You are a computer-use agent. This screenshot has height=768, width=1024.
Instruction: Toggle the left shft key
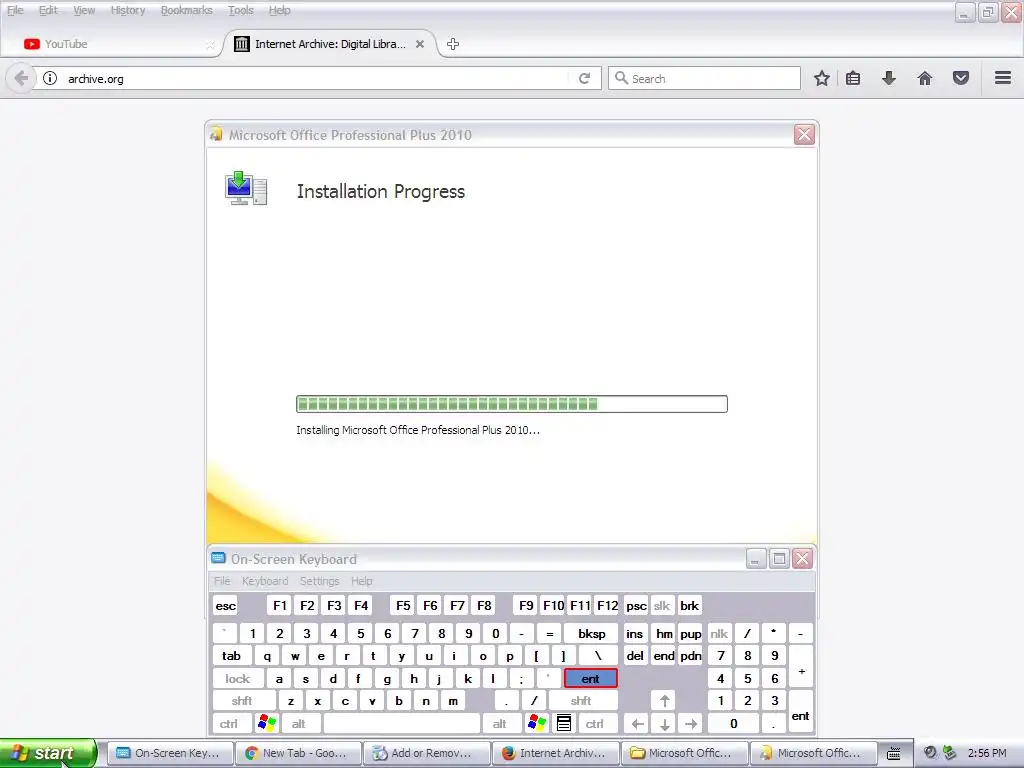pyautogui.click(x=242, y=701)
